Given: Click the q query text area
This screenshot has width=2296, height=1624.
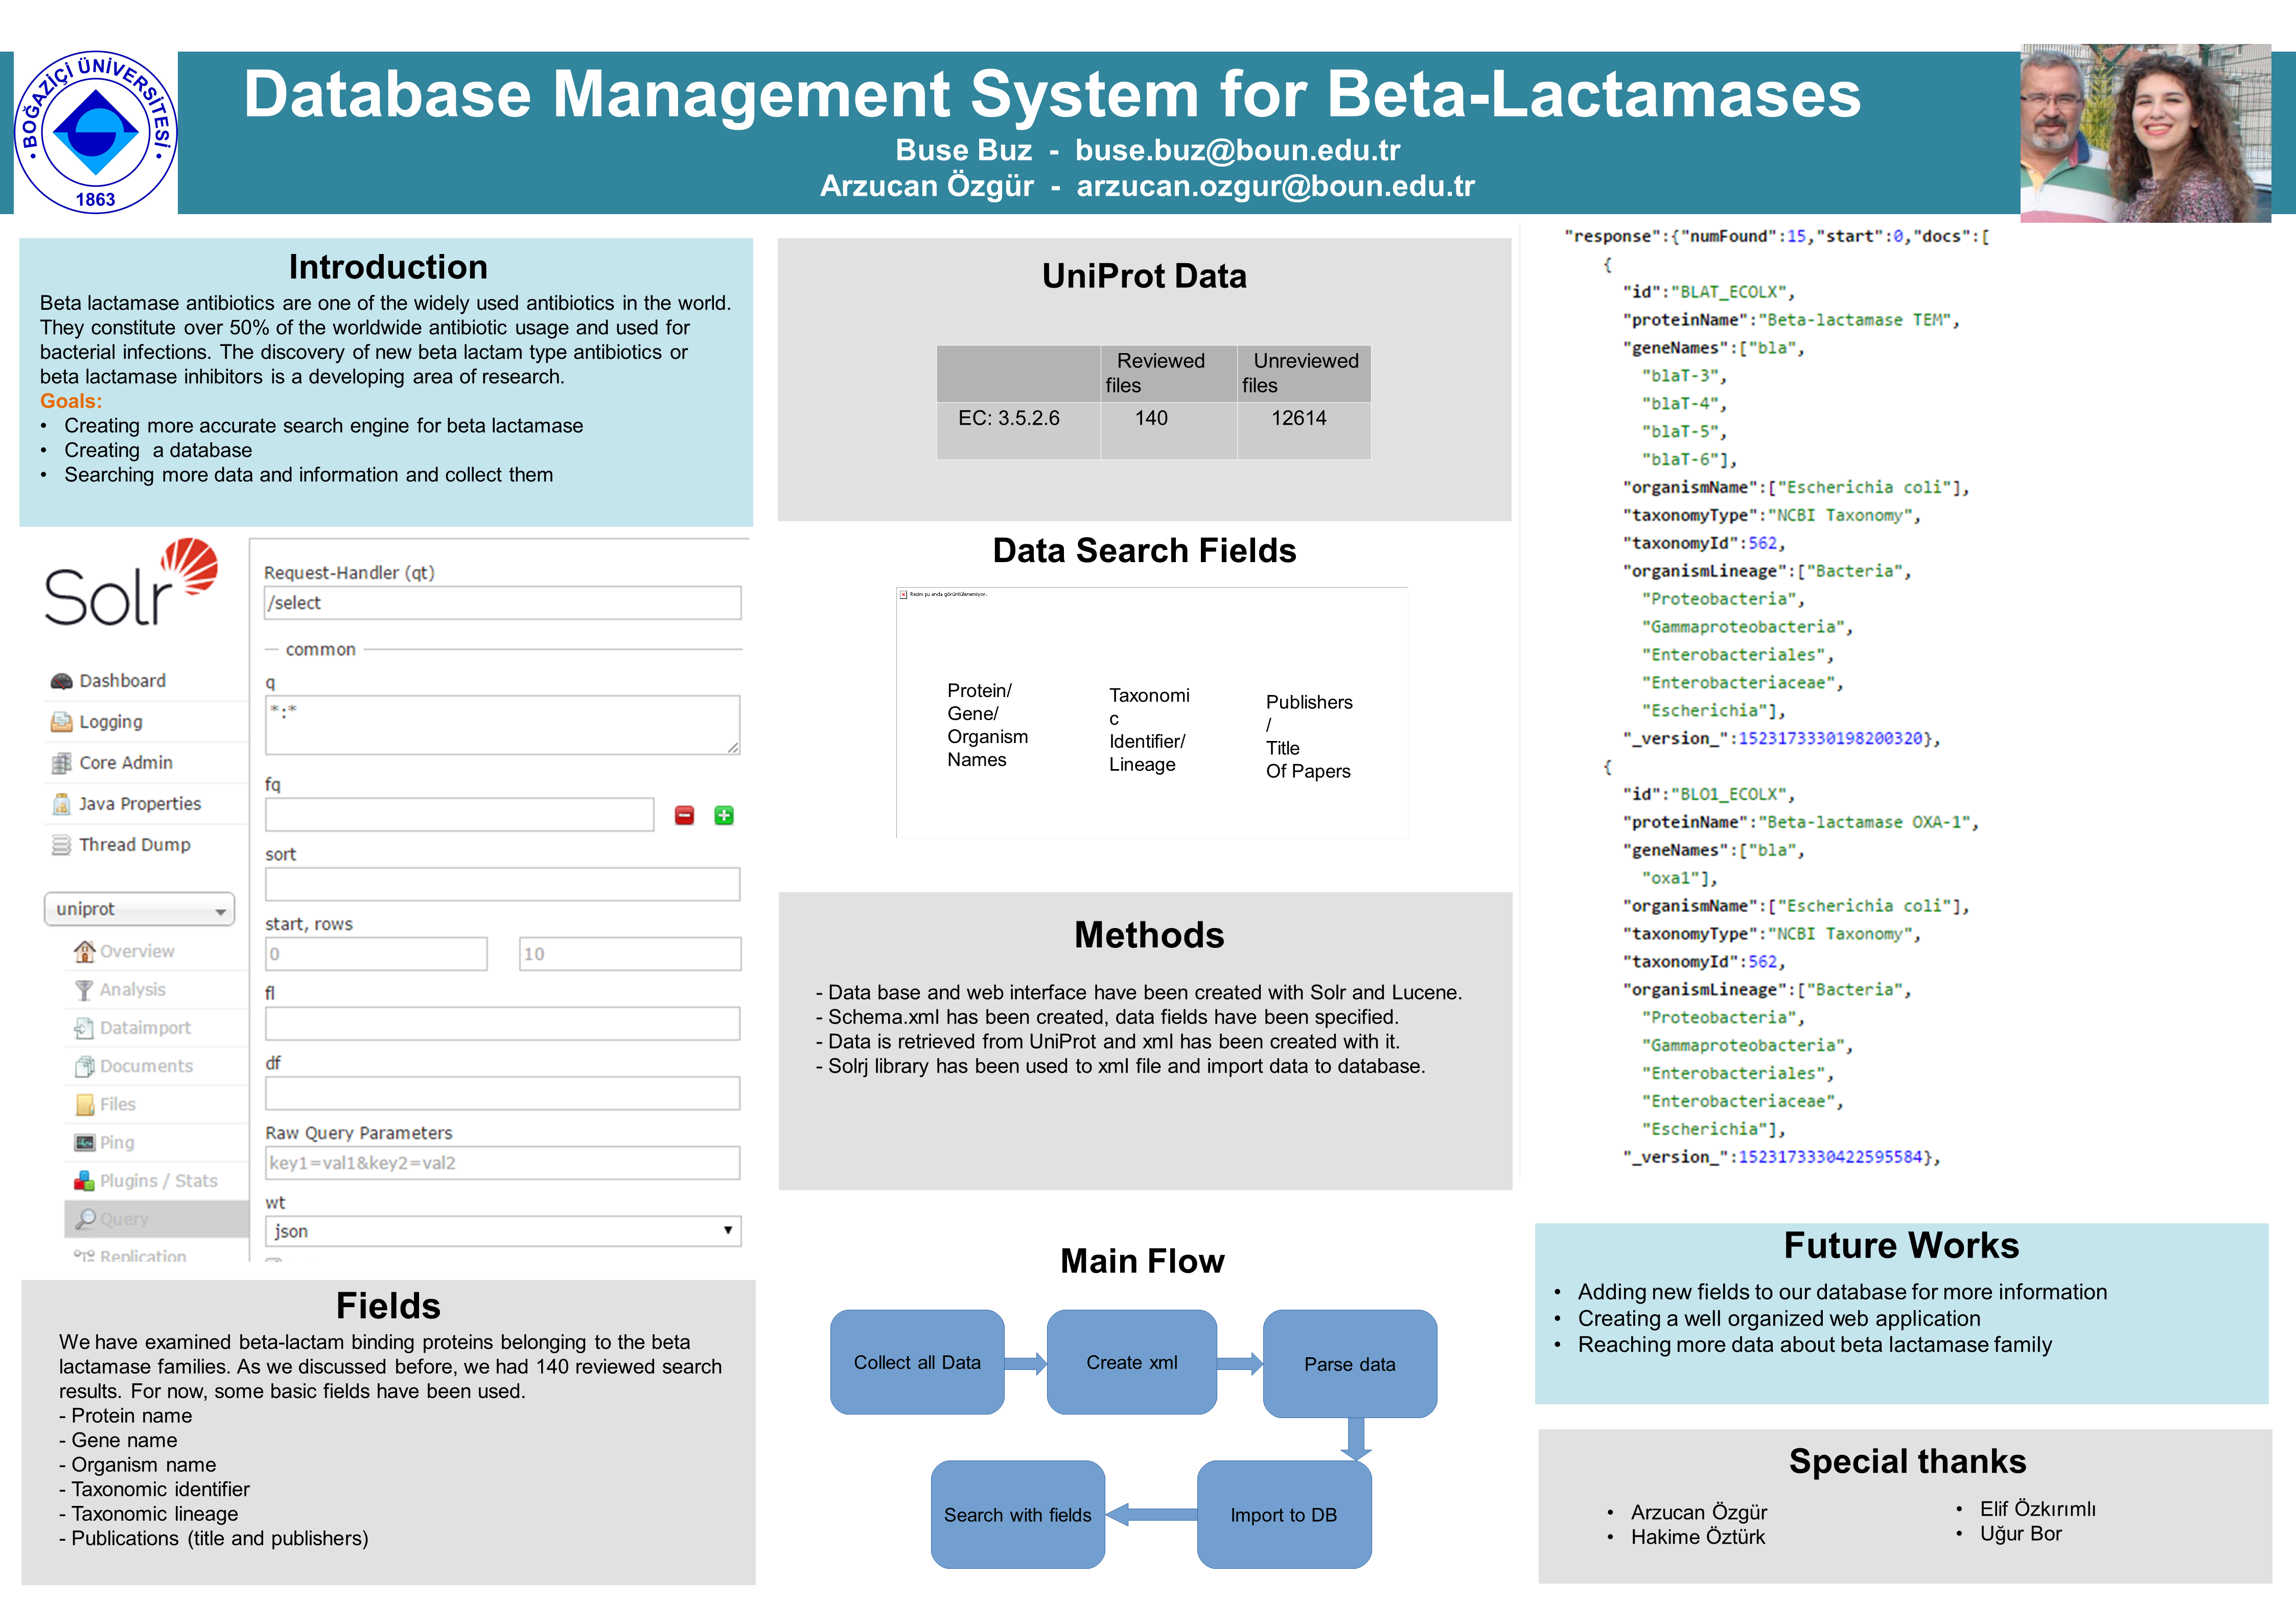Looking at the screenshot, I should tap(502, 725).
